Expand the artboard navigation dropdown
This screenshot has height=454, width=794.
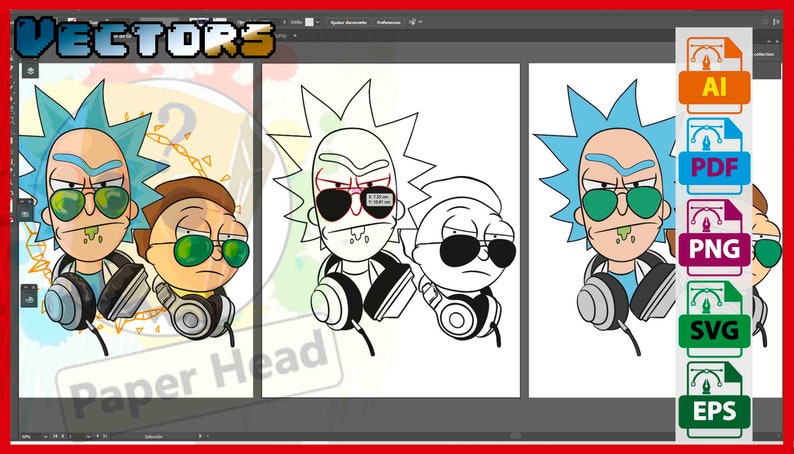coord(89,436)
